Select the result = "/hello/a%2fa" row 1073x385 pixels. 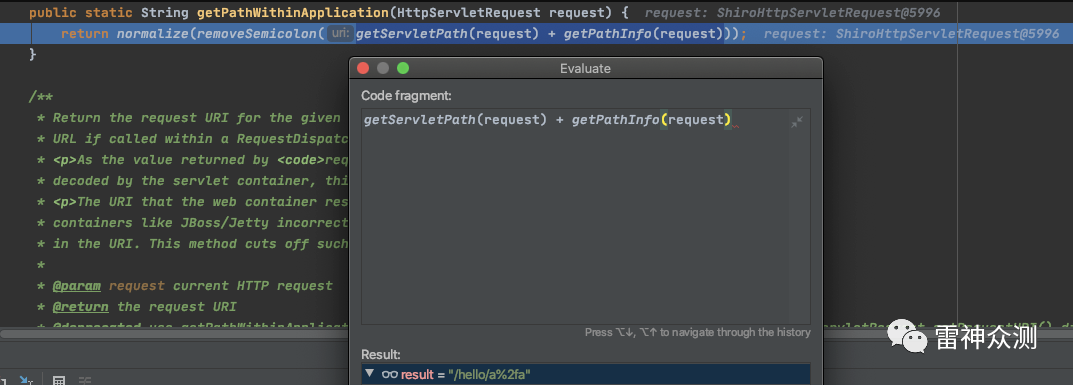point(586,374)
